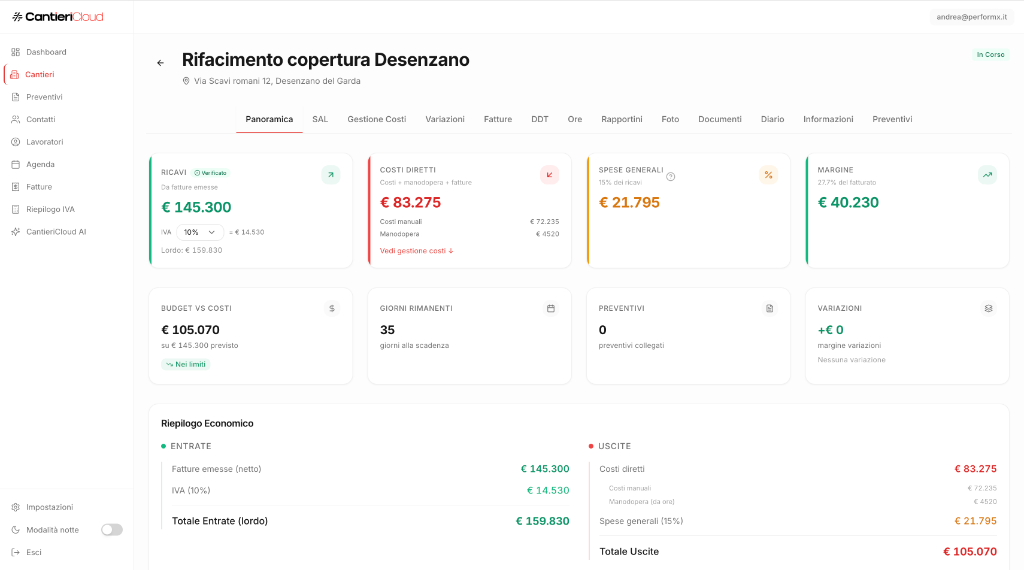
Task: Switch to the DDT tab
Action: point(539,119)
